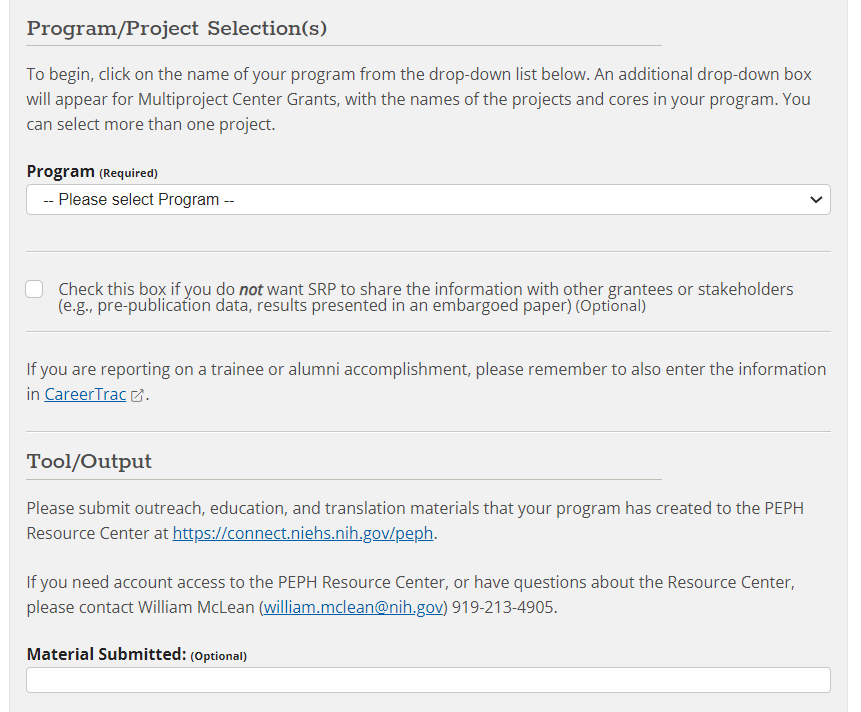861x712 pixels.
Task: Open the connect.niehs.nih.gov/peph link
Action: 302,533
